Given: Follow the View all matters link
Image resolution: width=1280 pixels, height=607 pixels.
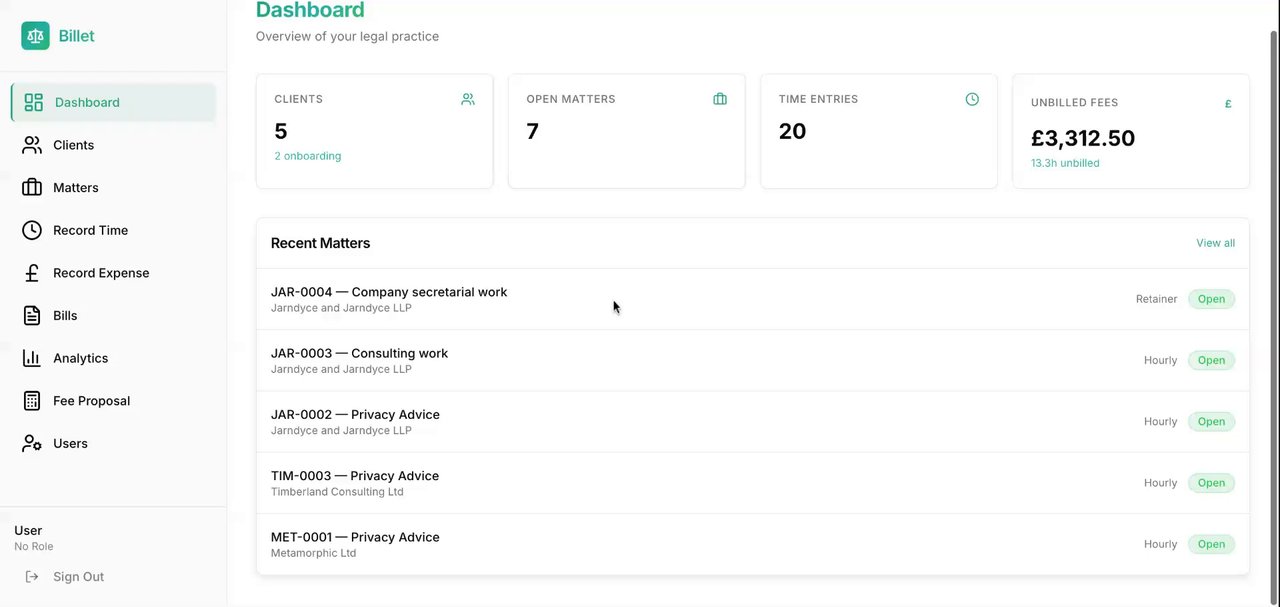Looking at the screenshot, I should click(x=1215, y=243).
